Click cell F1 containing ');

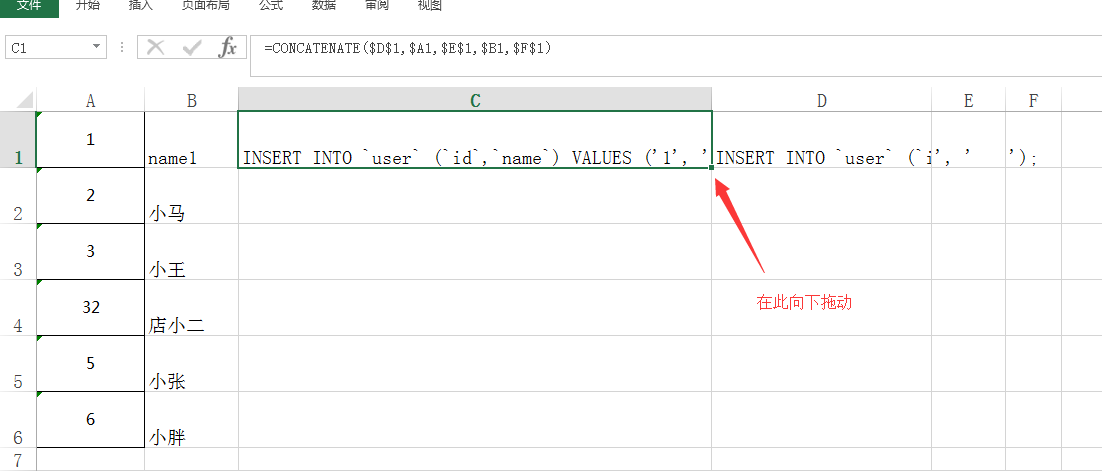point(1033,140)
